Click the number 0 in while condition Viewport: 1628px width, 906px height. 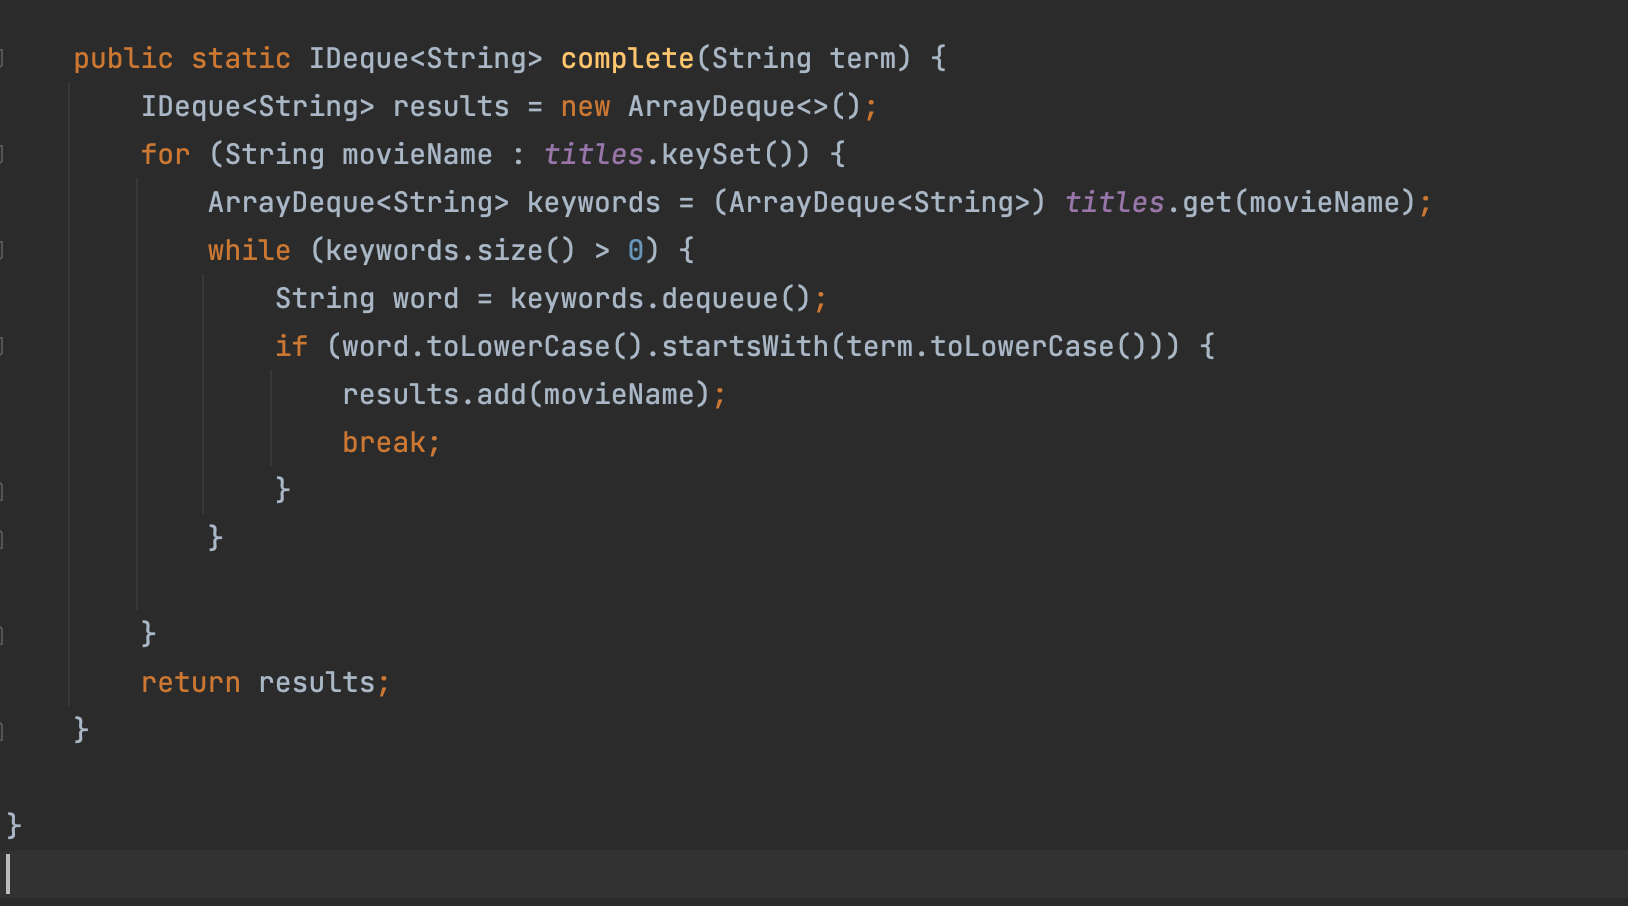635,251
